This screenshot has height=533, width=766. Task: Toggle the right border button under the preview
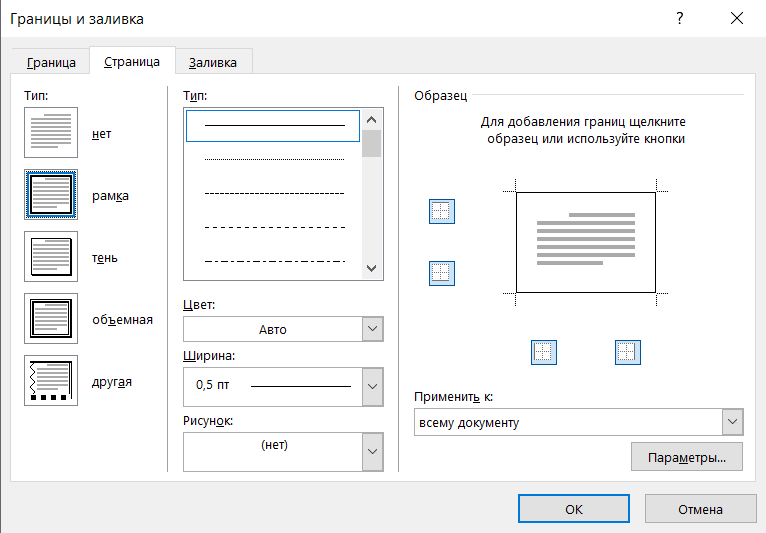click(x=628, y=352)
